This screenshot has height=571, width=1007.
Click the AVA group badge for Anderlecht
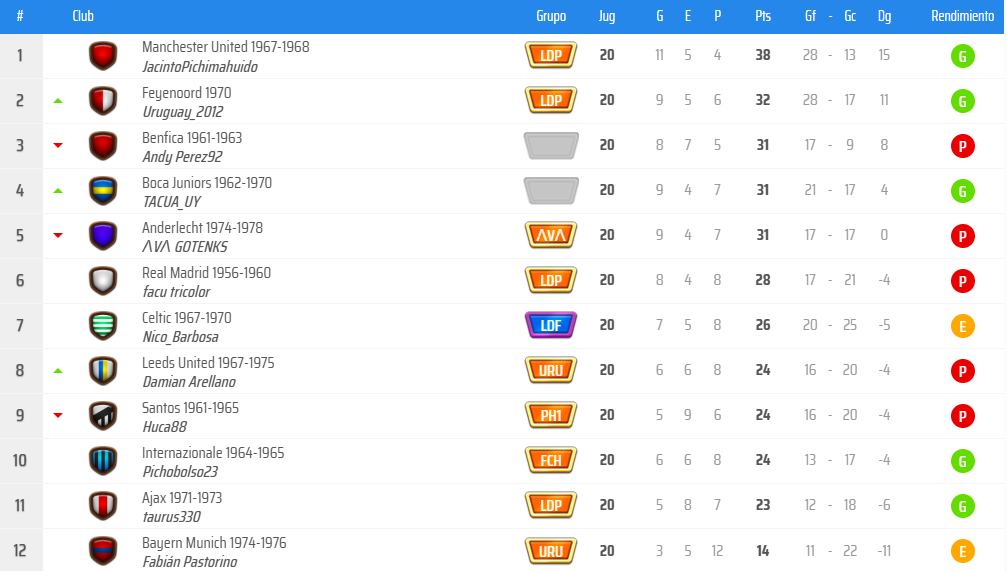(551, 236)
